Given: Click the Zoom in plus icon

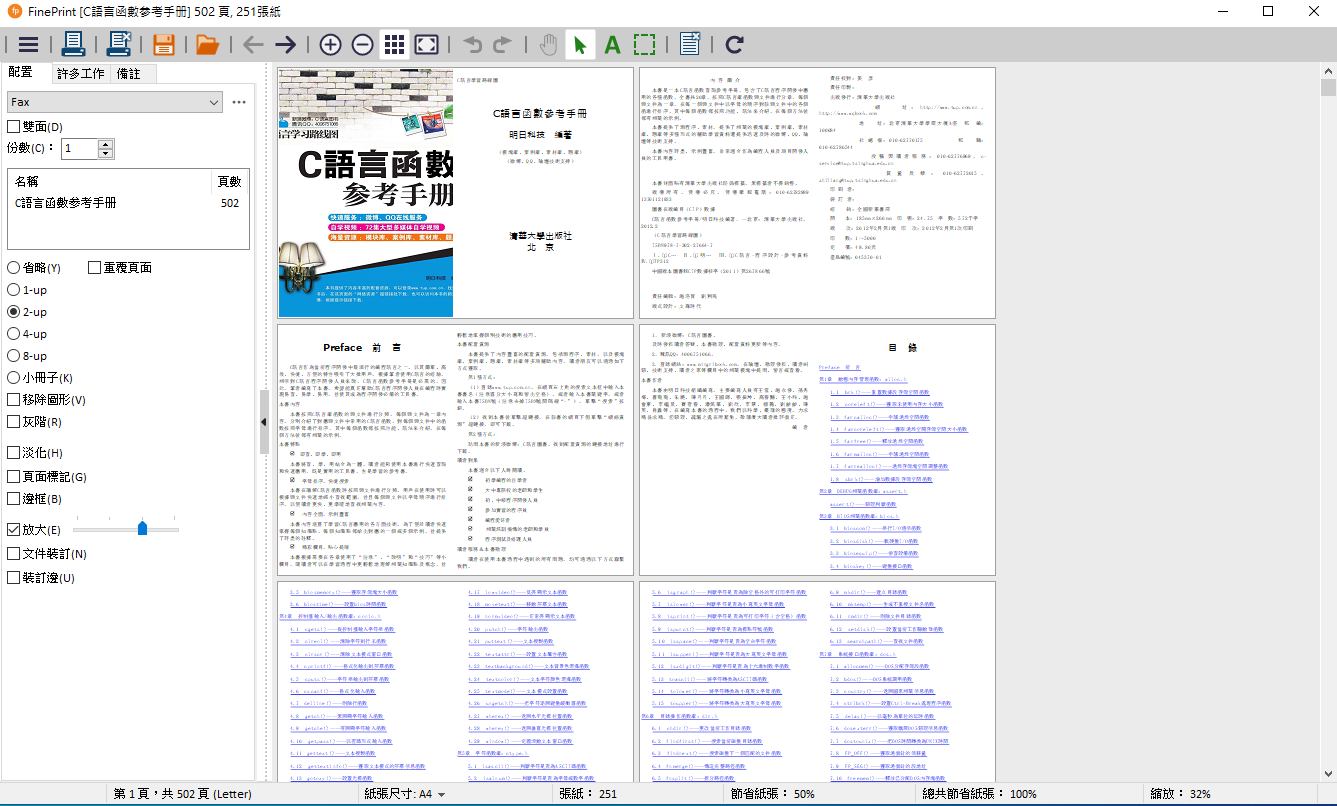Looking at the screenshot, I should click(330, 44).
